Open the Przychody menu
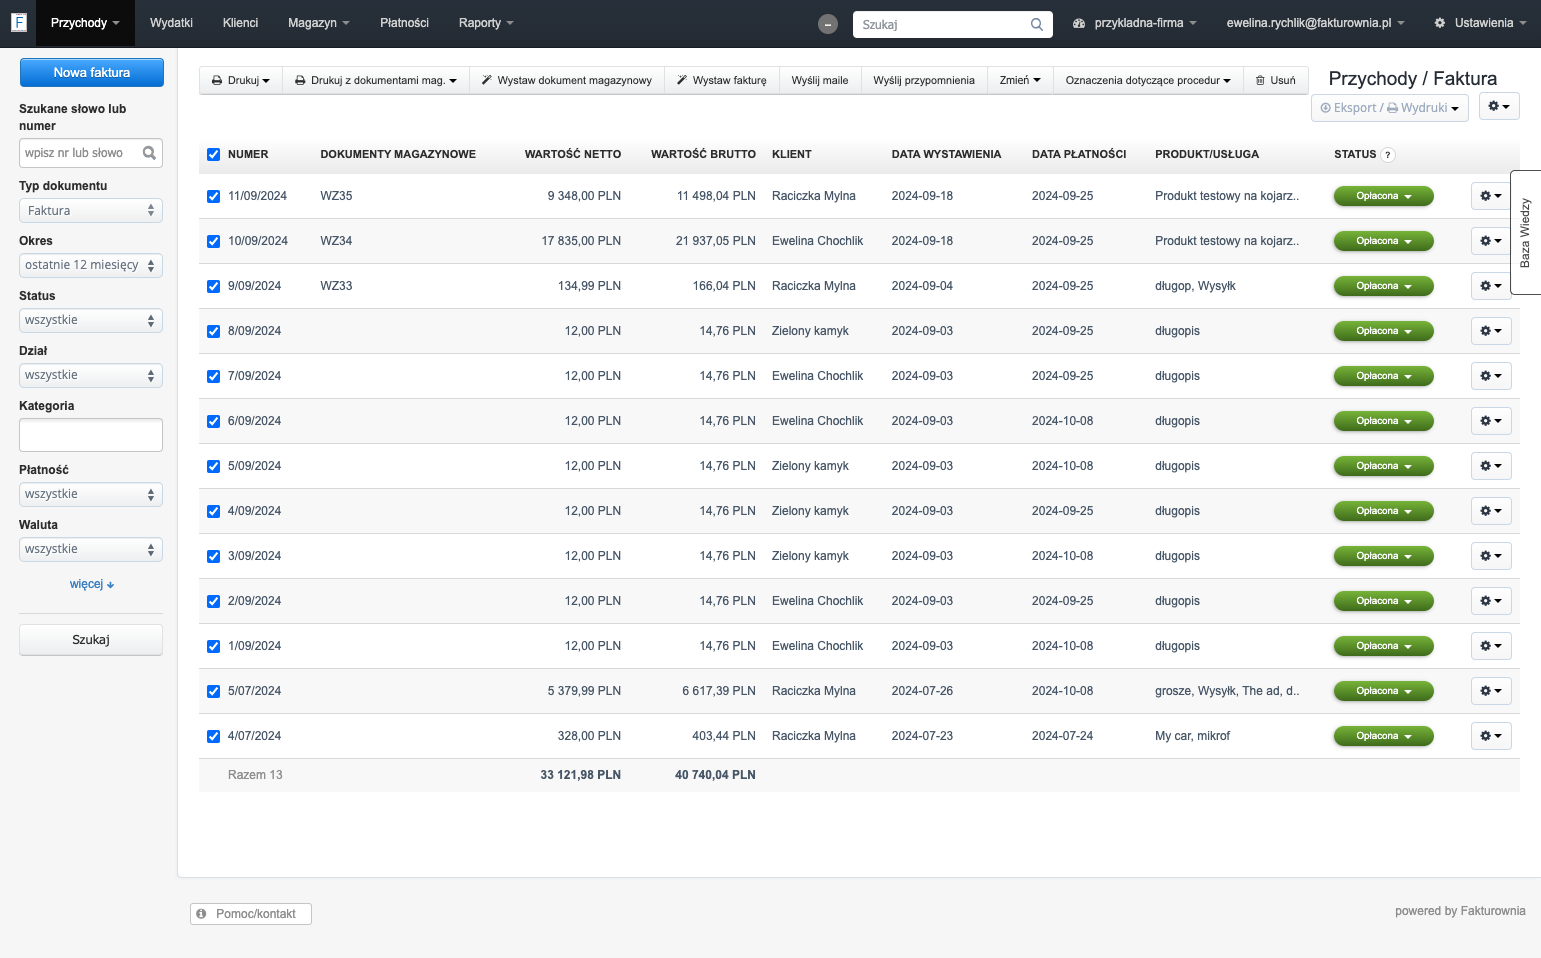Screen dimensions: 1541x958 pos(85,23)
